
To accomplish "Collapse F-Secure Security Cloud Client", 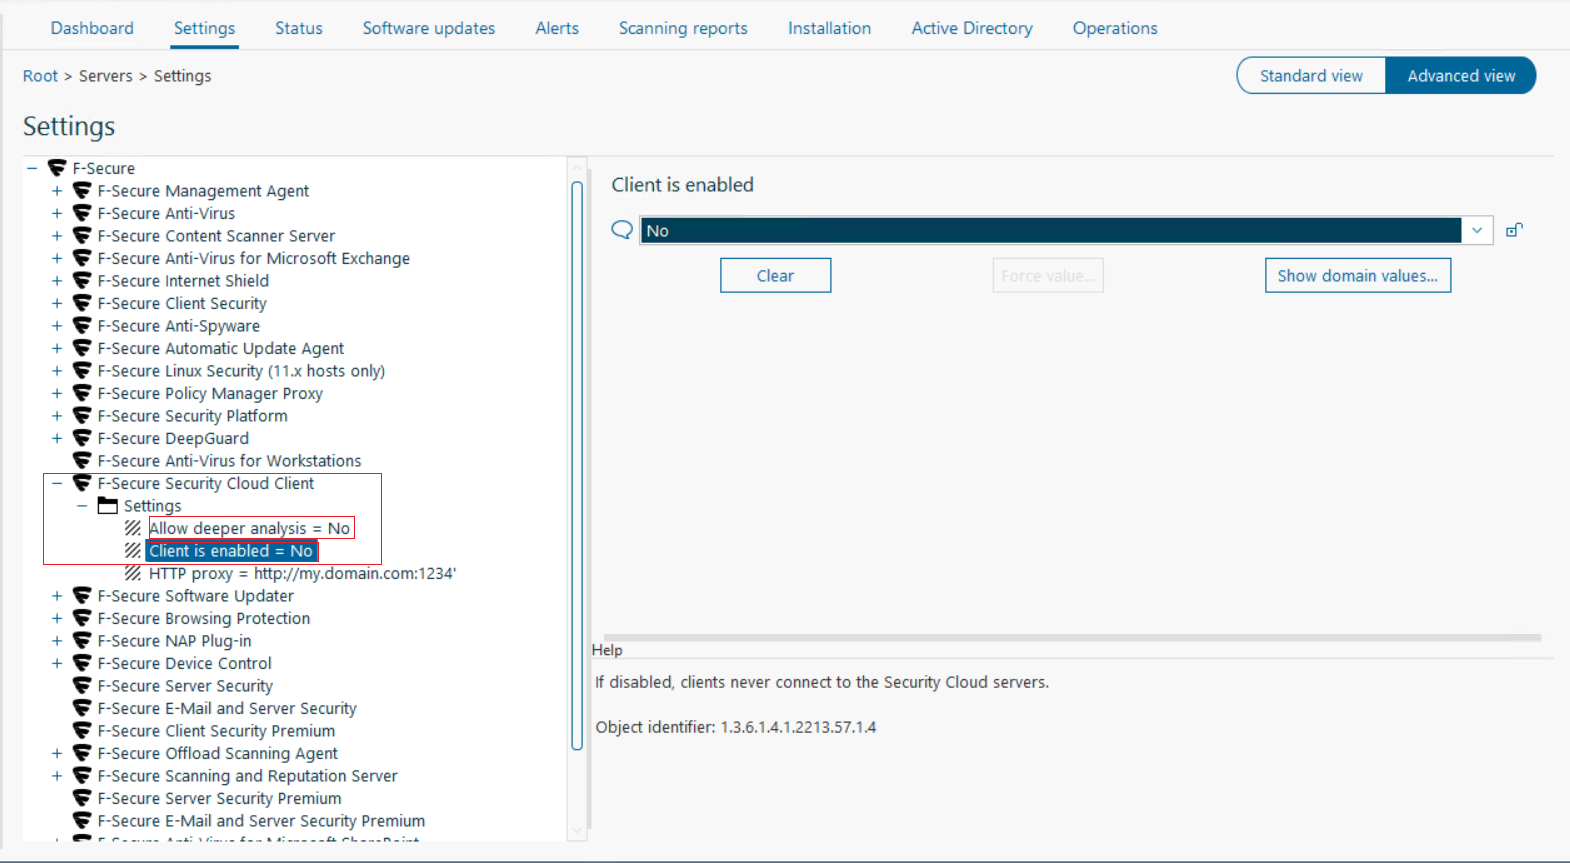I will [57, 483].
